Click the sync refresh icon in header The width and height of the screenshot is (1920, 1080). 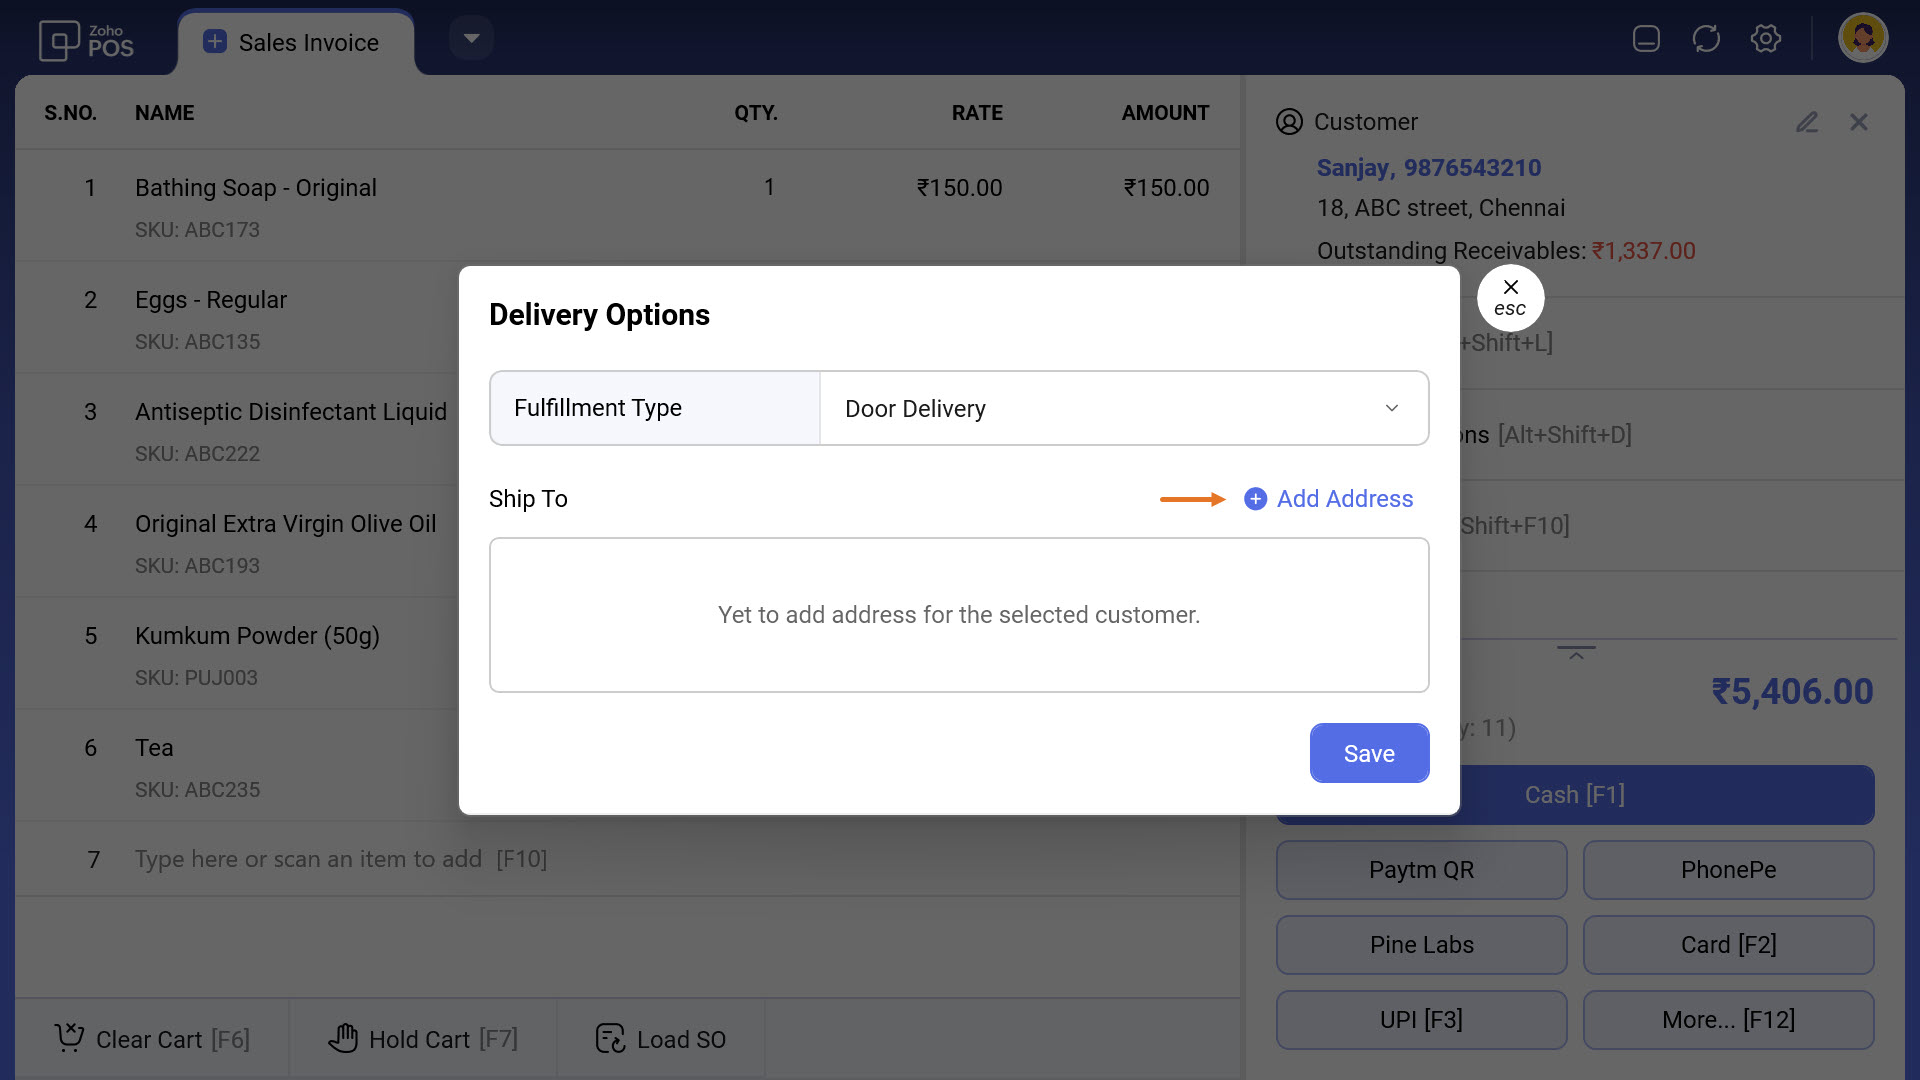coord(1706,39)
